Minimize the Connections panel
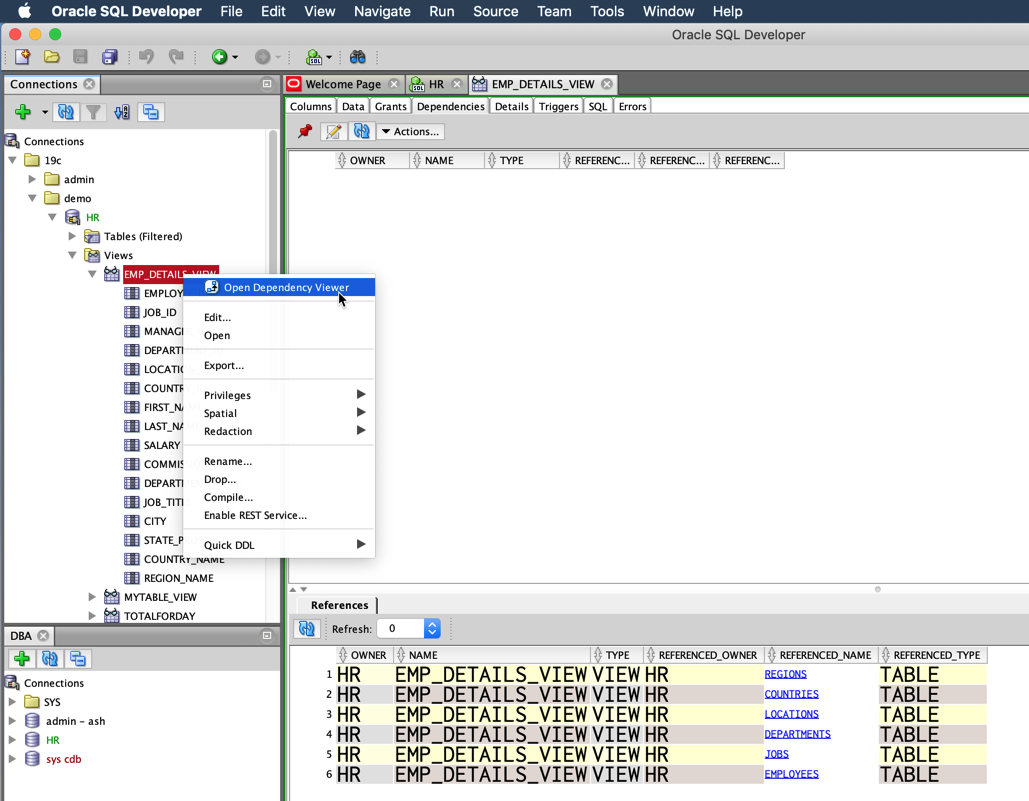The height and width of the screenshot is (801, 1029). [x=267, y=84]
